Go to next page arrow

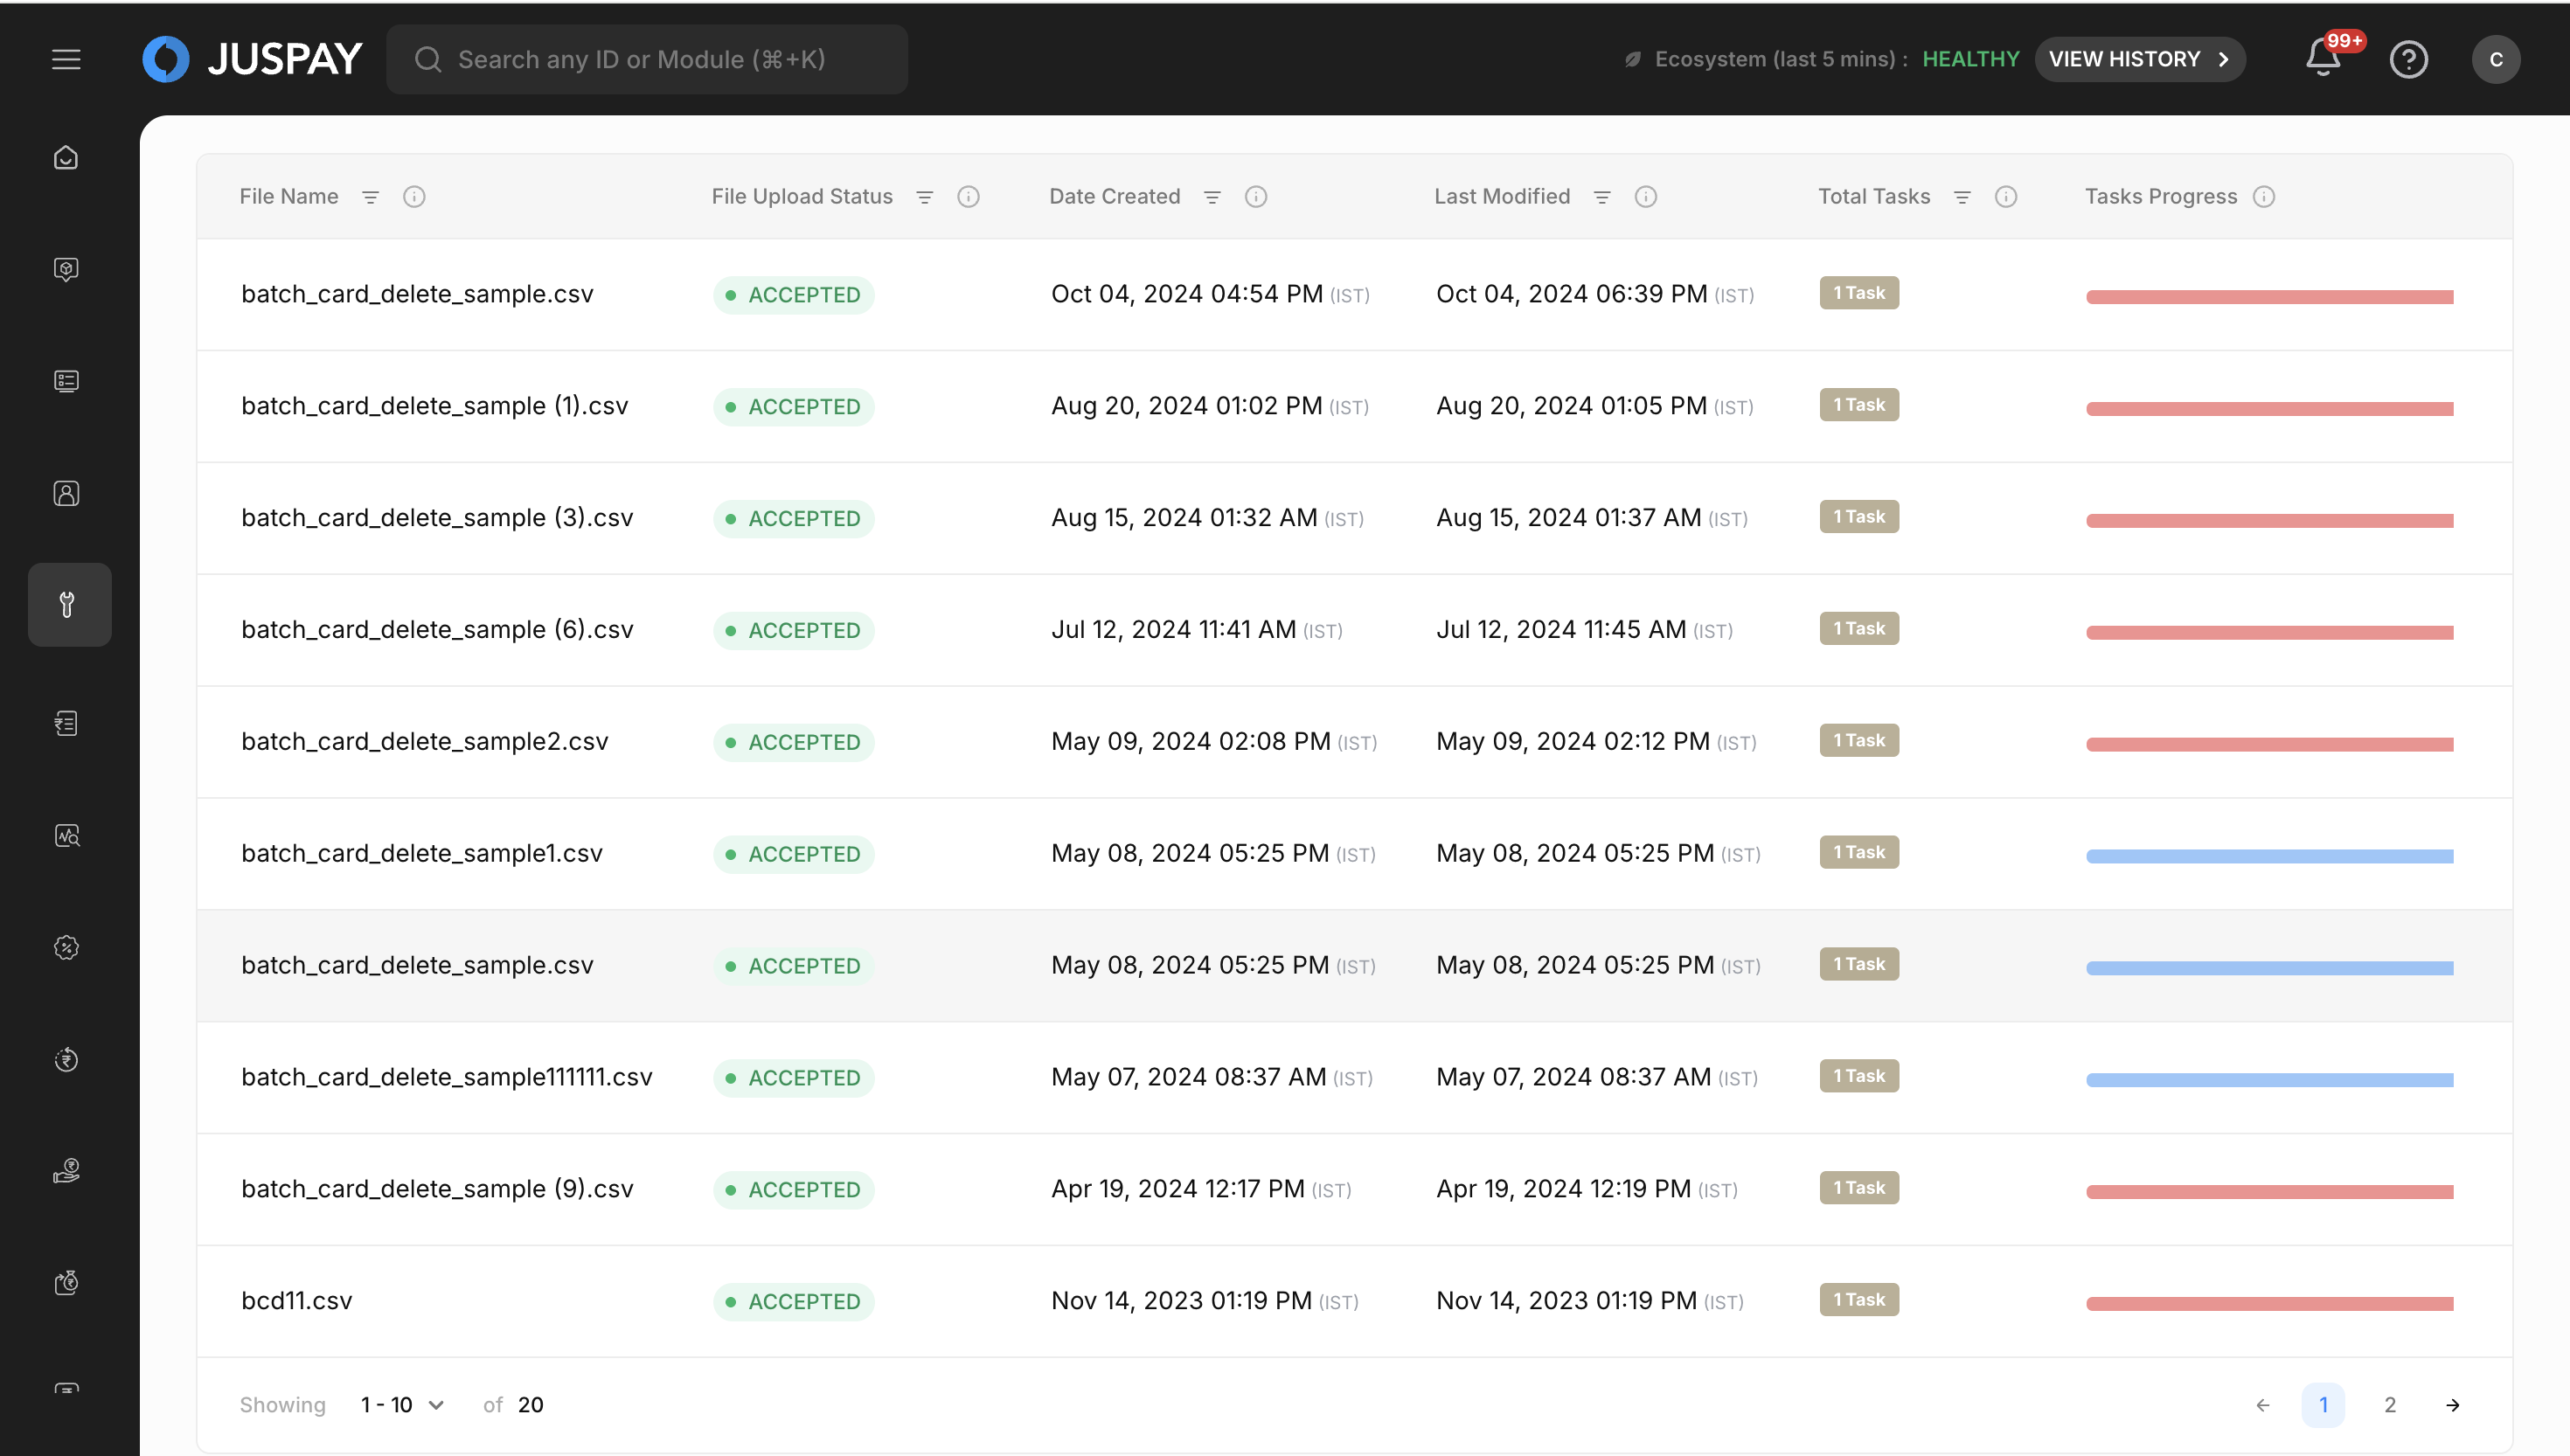click(x=2452, y=1404)
